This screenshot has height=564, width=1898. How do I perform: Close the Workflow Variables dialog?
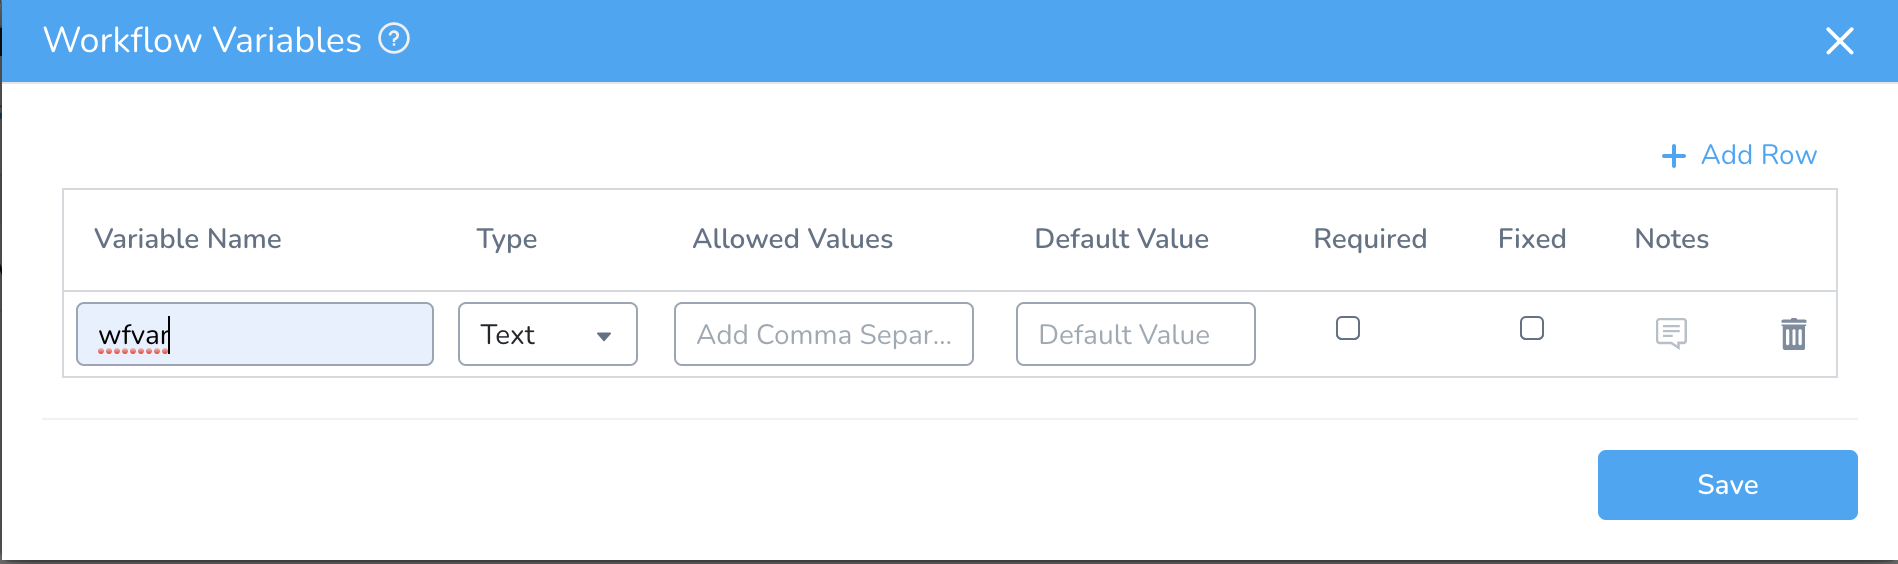1839,41
